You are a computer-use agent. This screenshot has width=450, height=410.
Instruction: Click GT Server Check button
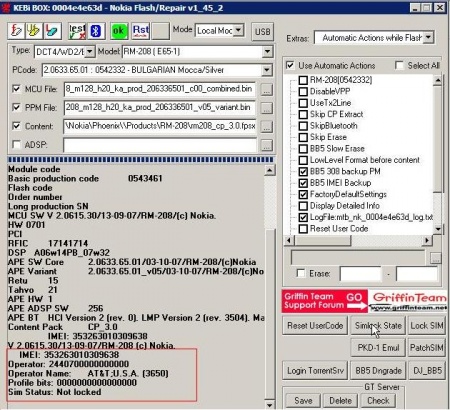[x=378, y=401]
